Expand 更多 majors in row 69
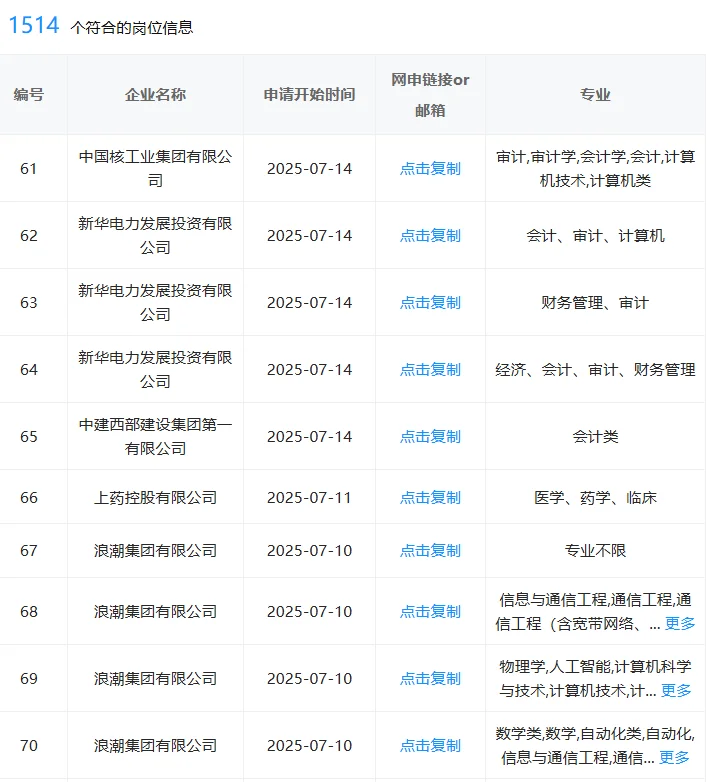The height and width of the screenshot is (782, 706). (x=676, y=691)
